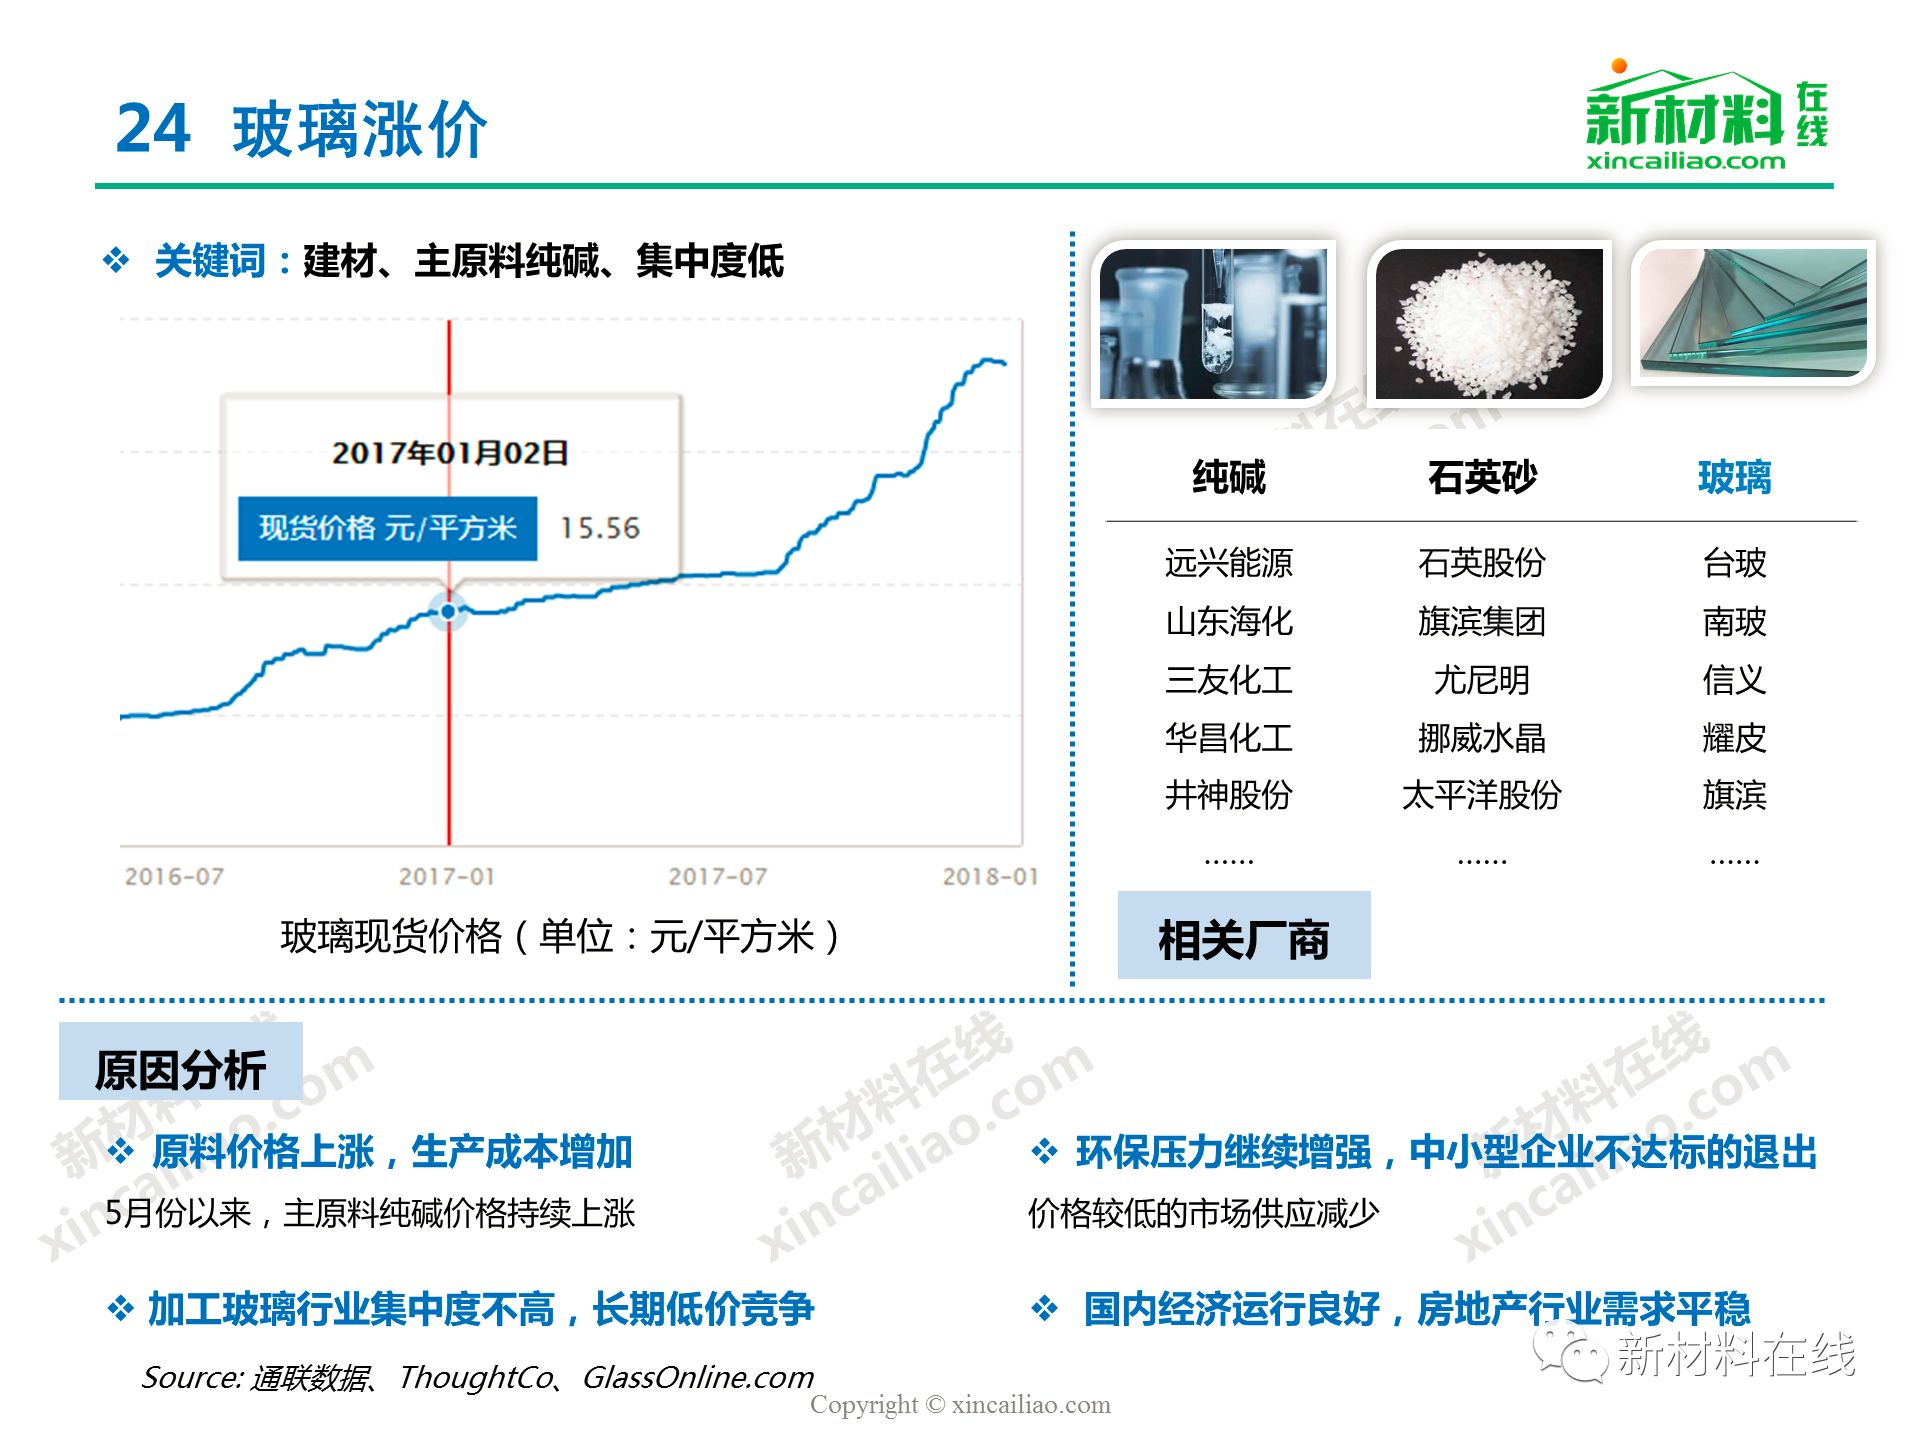The height and width of the screenshot is (1440, 1920).
Task: Click company name 三友化工
Action: [1229, 680]
